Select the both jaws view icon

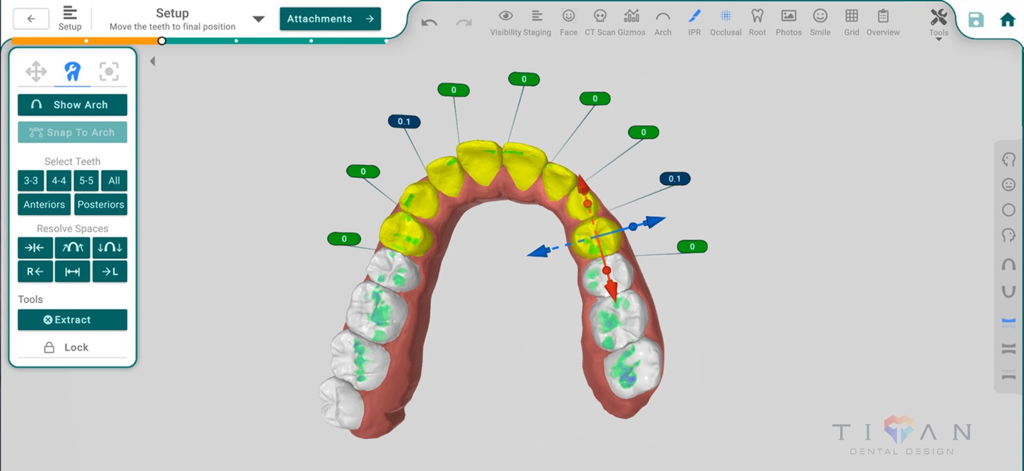tap(1008, 348)
